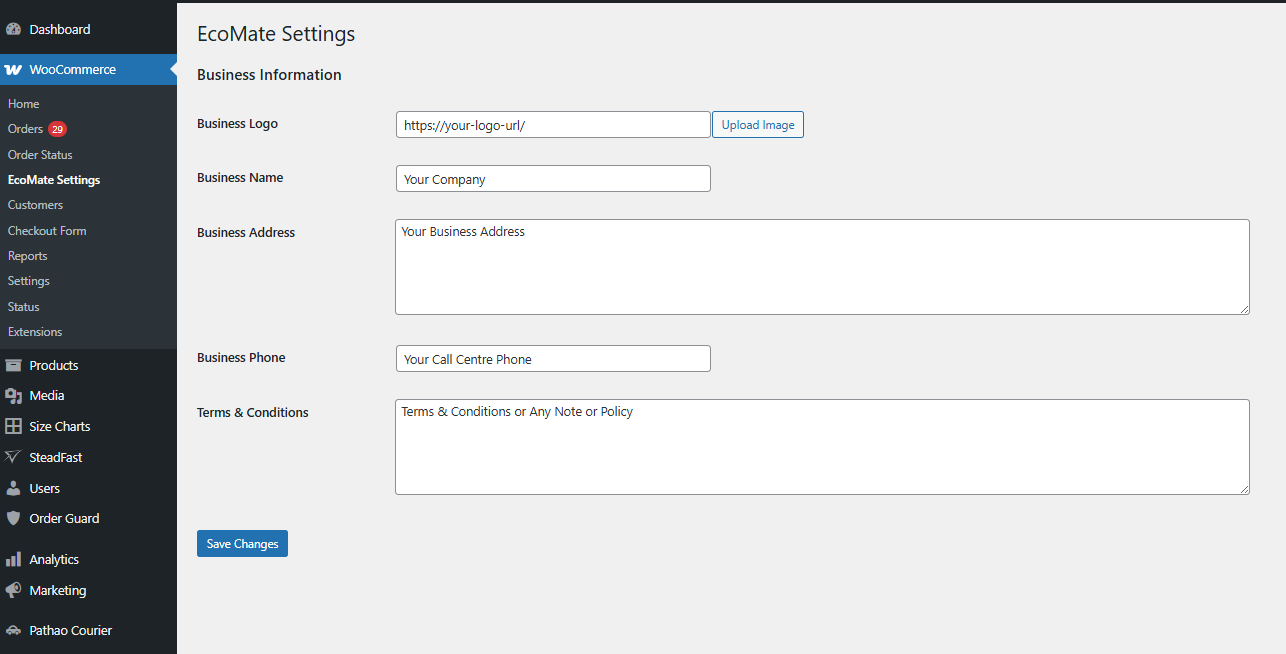The width and height of the screenshot is (1286, 654).
Task: Open the Checkout Form page
Action: click(x=47, y=230)
